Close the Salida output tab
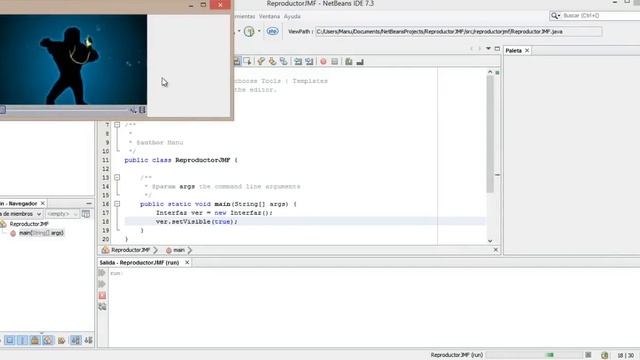 187,262
